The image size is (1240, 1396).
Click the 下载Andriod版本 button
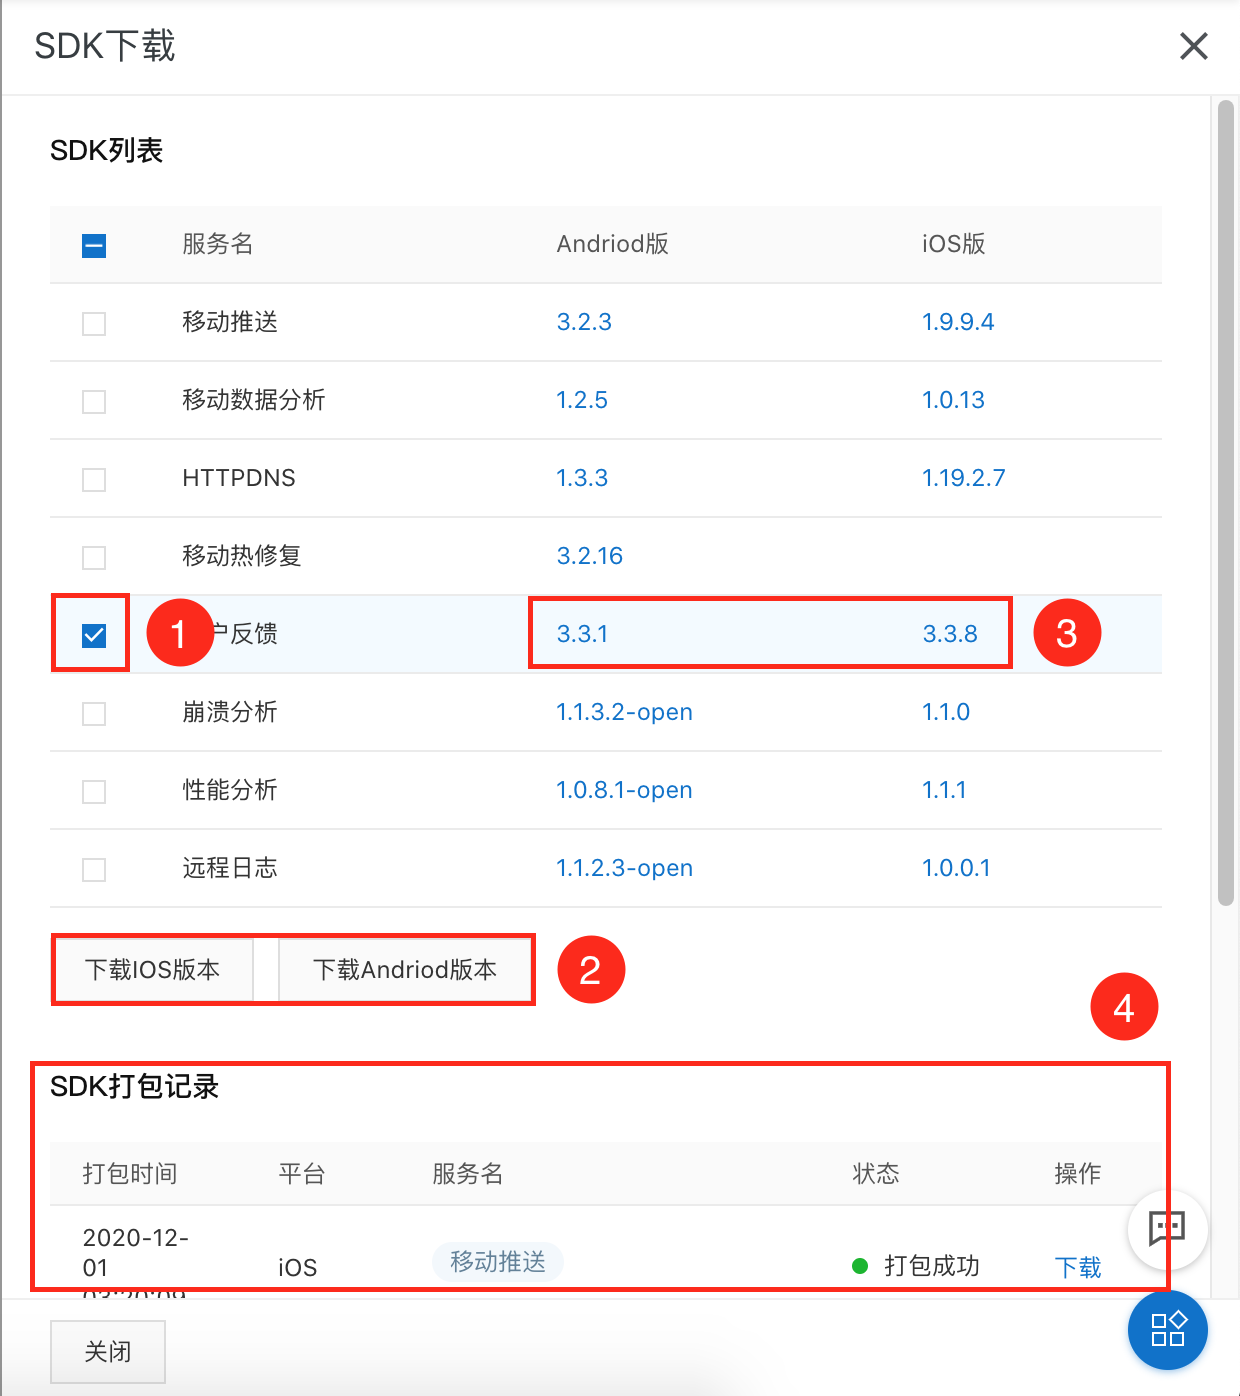pyautogui.click(x=405, y=970)
